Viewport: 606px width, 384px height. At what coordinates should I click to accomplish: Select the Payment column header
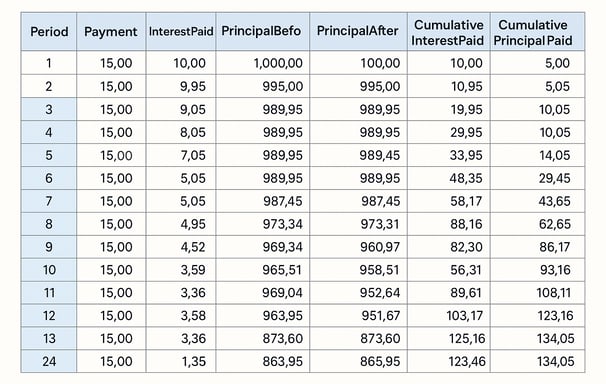tap(111, 31)
